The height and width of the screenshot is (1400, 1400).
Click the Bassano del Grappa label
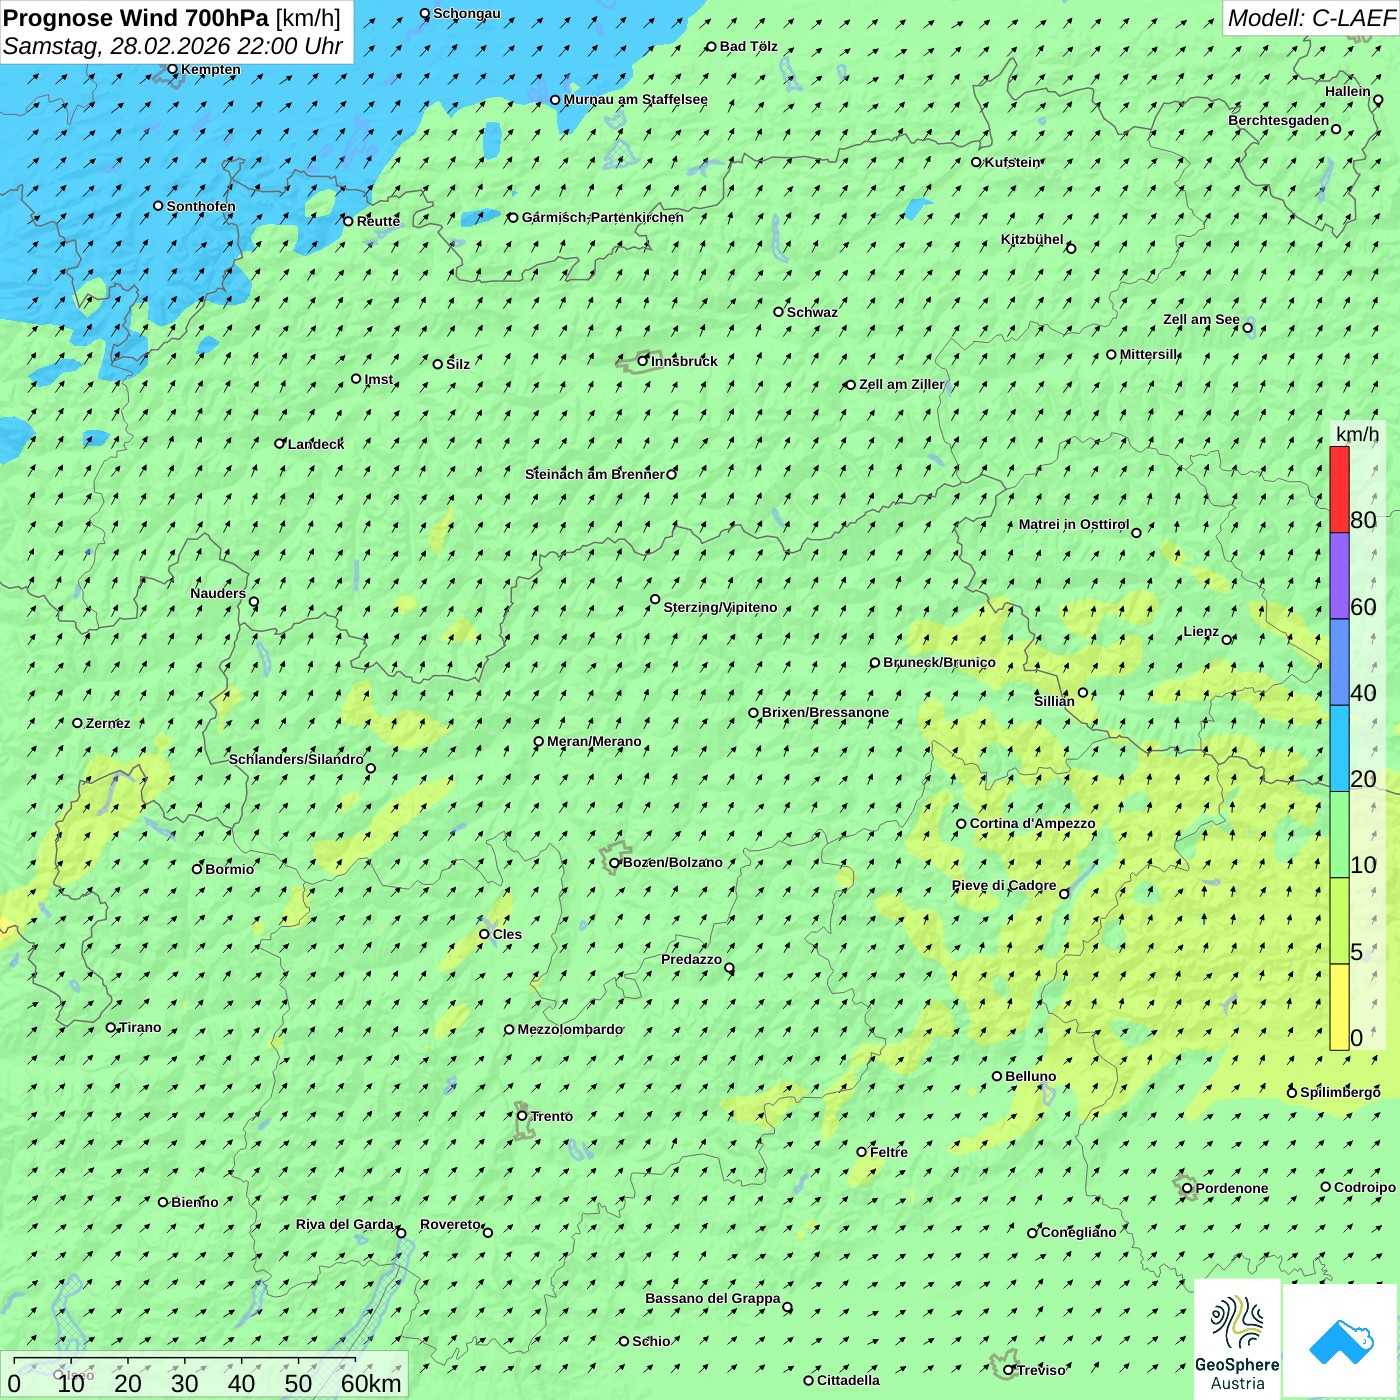712,1299
